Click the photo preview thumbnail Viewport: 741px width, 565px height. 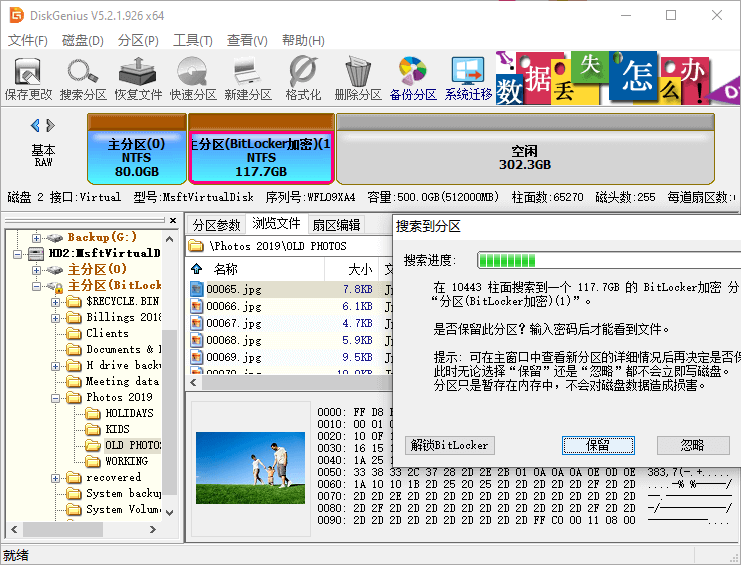(250, 468)
